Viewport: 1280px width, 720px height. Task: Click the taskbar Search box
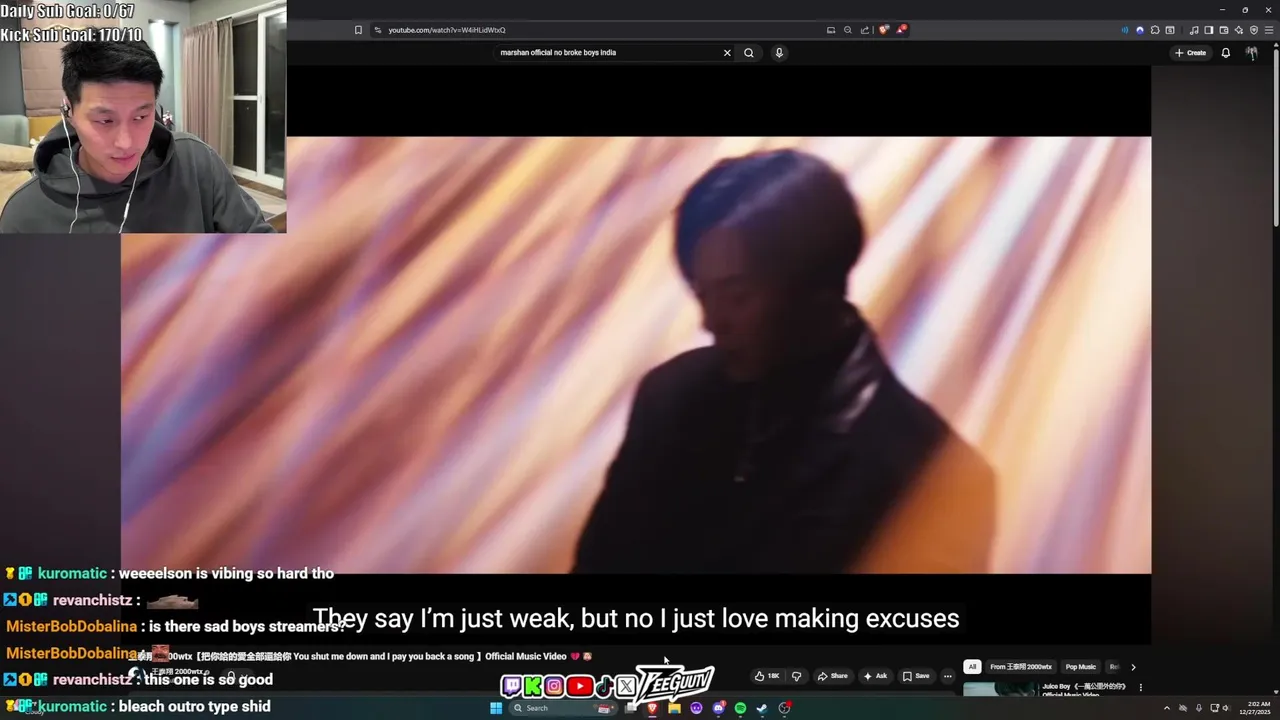(563, 708)
